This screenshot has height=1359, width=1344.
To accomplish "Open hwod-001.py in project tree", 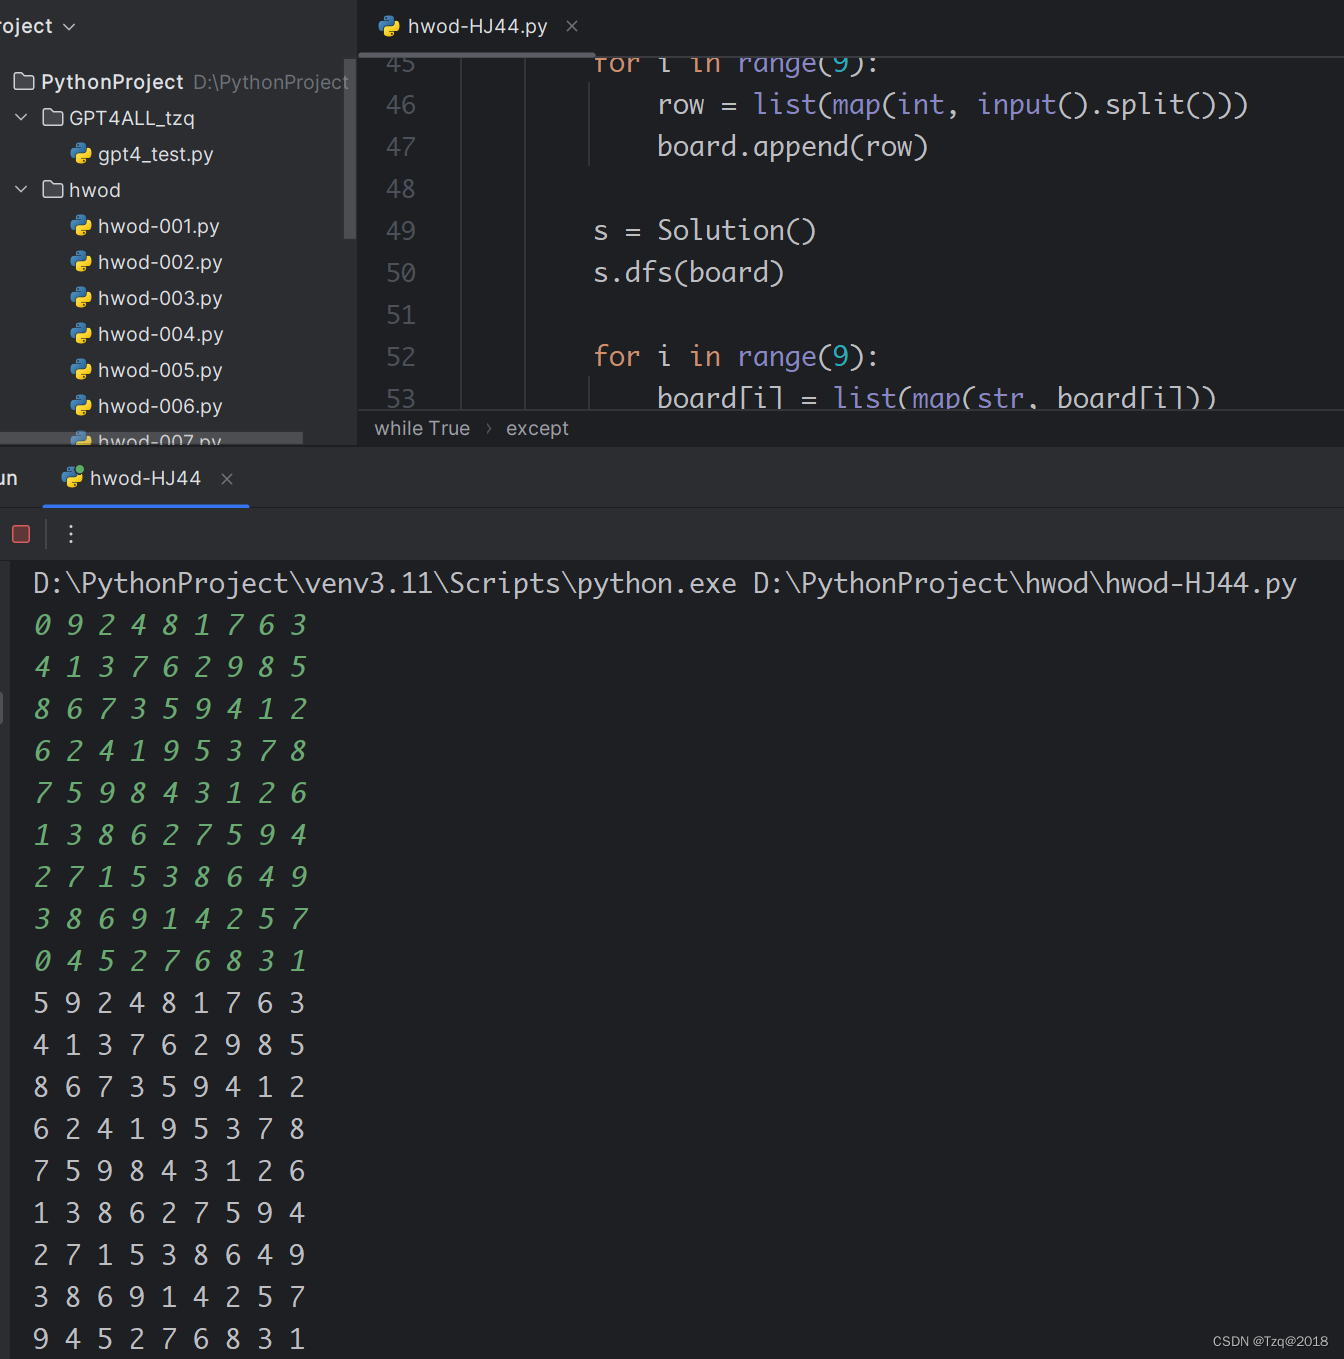I will [158, 226].
